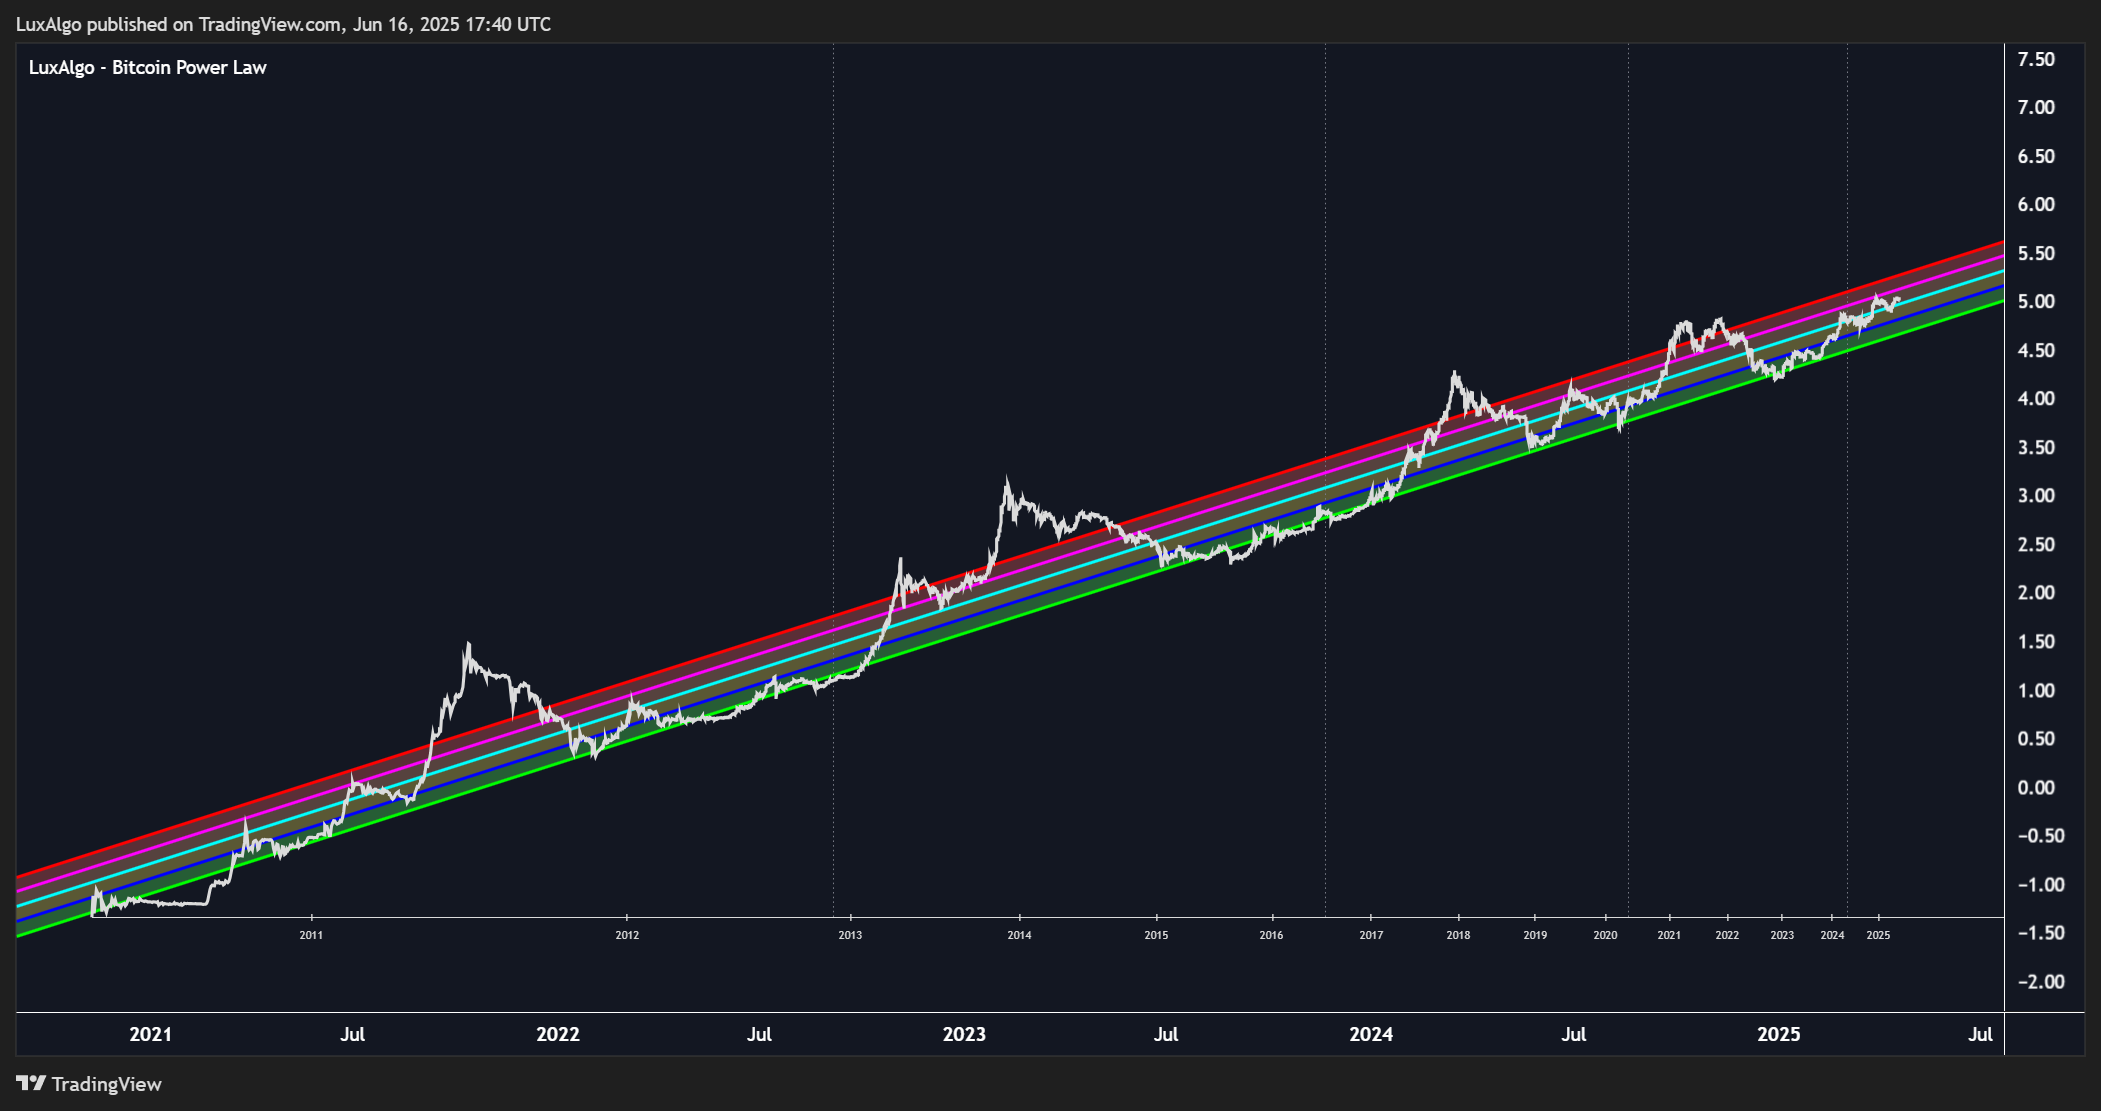The image size is (2101, 1111).
Task: Click the −1.00 price axis label
Action: (x=2040, y=884)
